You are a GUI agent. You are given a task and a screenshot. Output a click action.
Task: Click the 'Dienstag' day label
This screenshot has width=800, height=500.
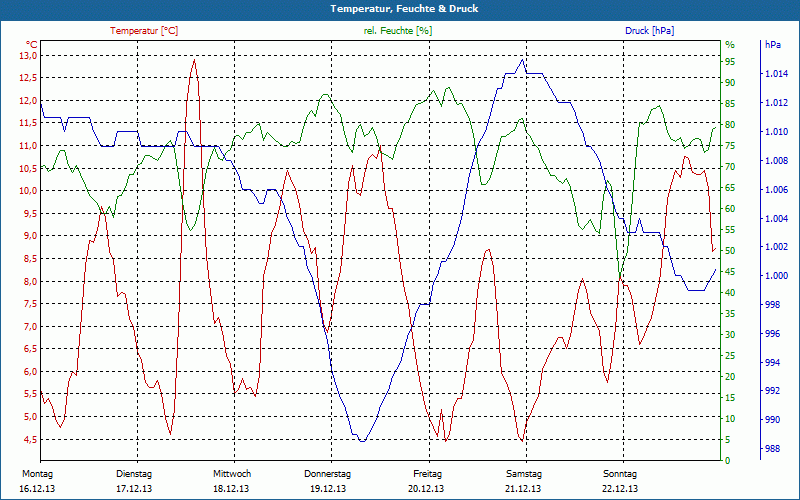click(x=134, y=474)
